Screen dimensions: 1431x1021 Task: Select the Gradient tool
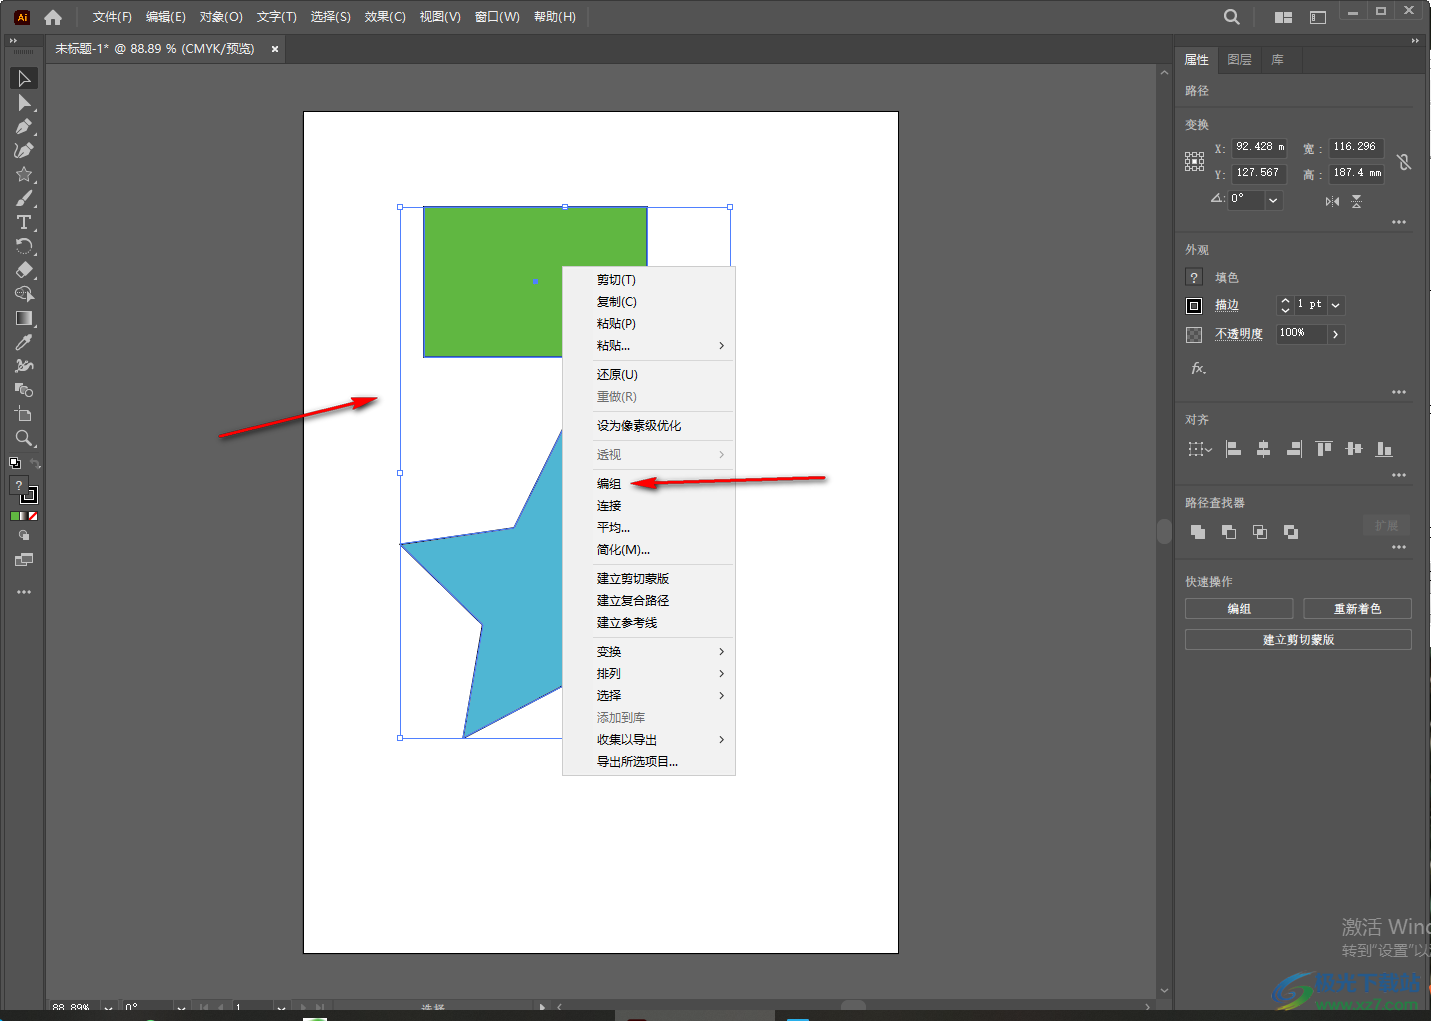click(x=24, y=319)
